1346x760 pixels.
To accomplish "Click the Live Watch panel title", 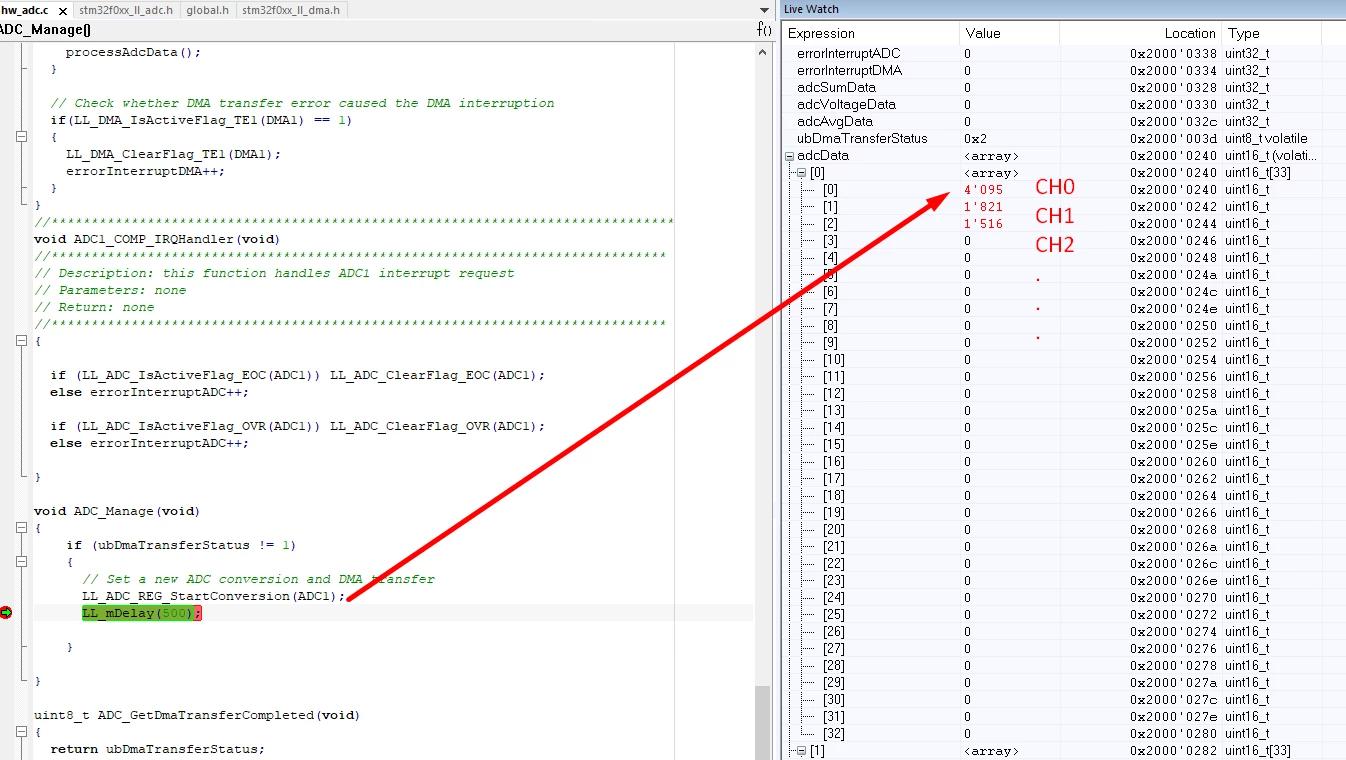I will 811,9.
